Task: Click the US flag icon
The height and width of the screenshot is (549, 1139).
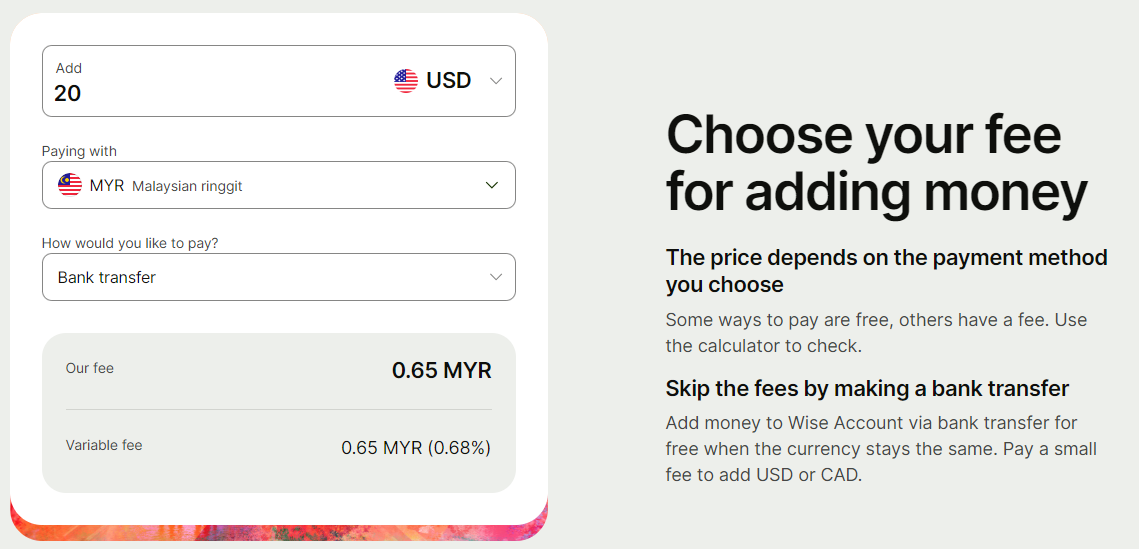Action: tap(406, 81)
